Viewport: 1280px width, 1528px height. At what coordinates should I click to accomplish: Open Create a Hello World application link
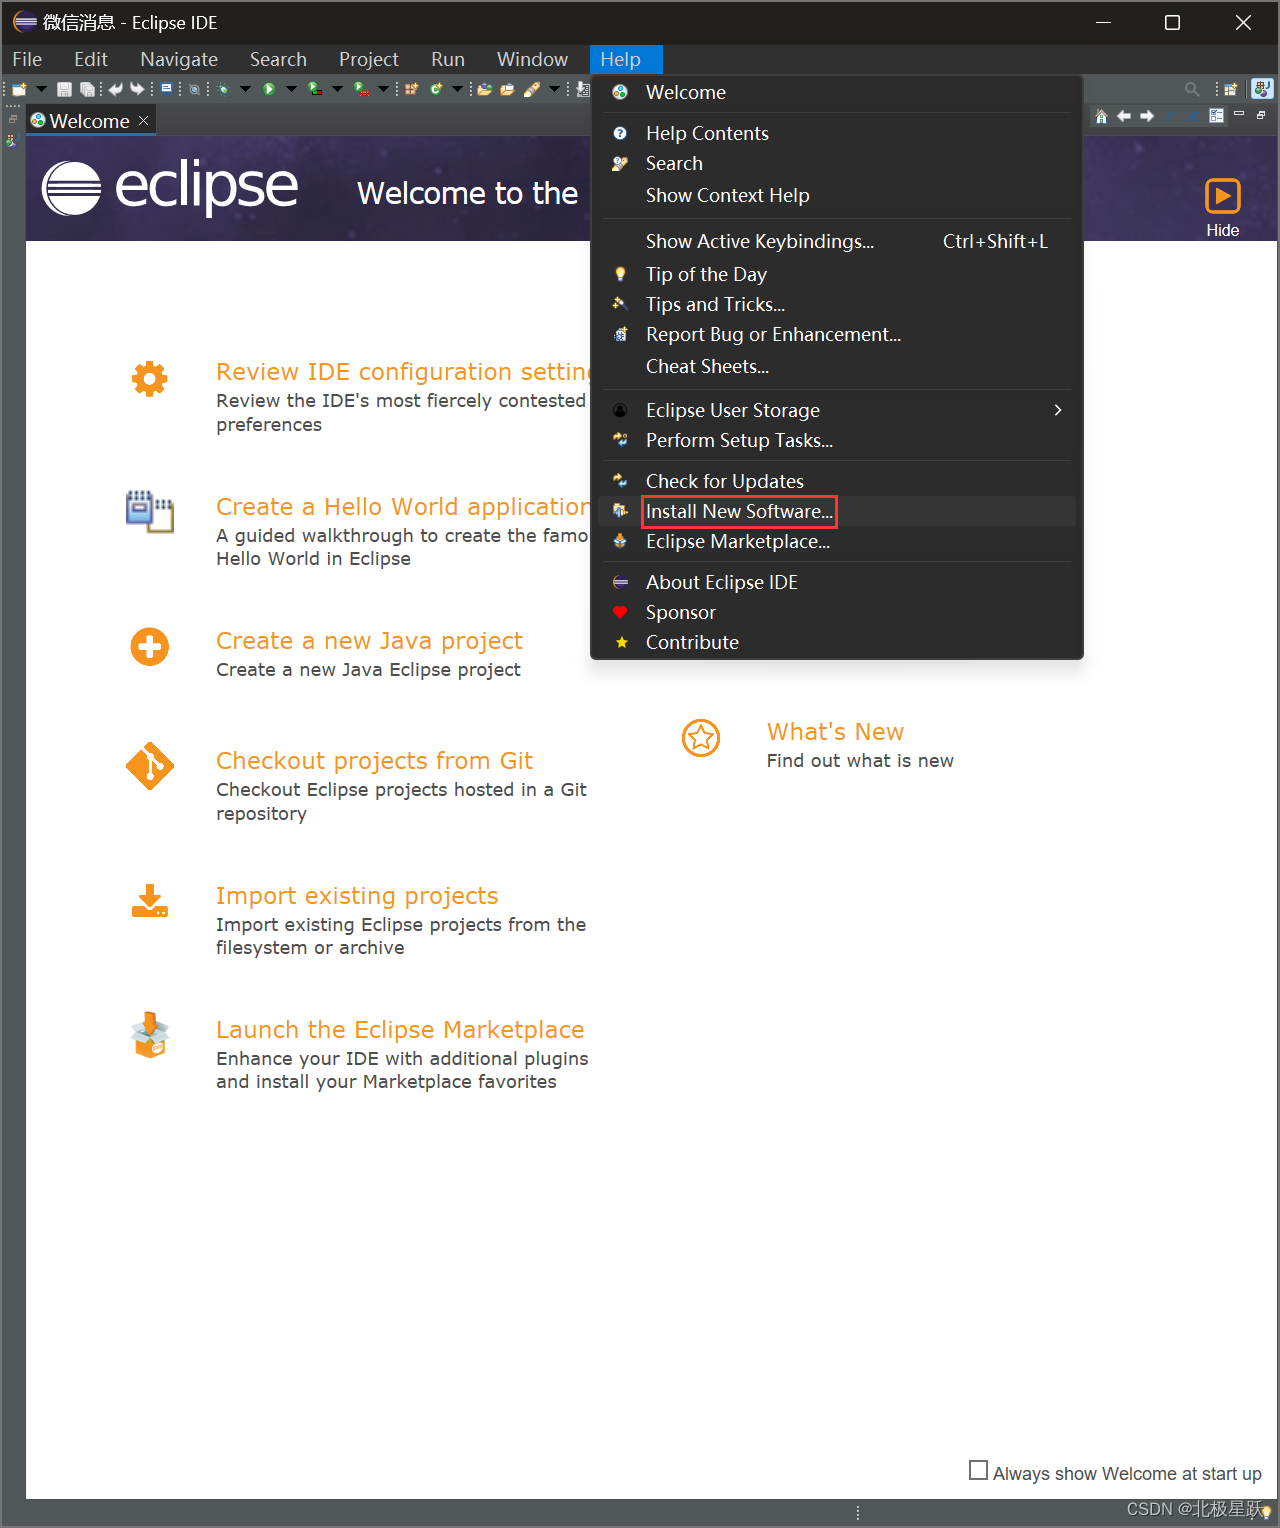point(403,507)
